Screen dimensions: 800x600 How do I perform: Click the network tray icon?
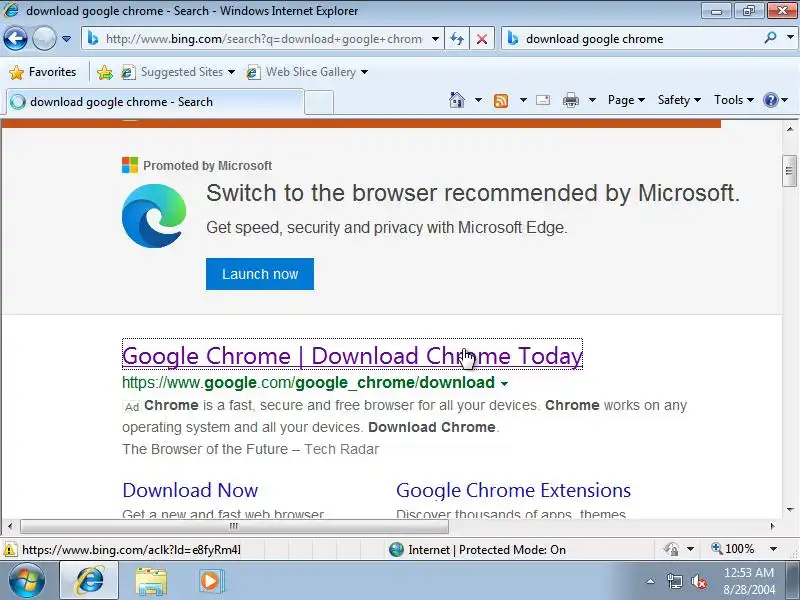point(674,581)
